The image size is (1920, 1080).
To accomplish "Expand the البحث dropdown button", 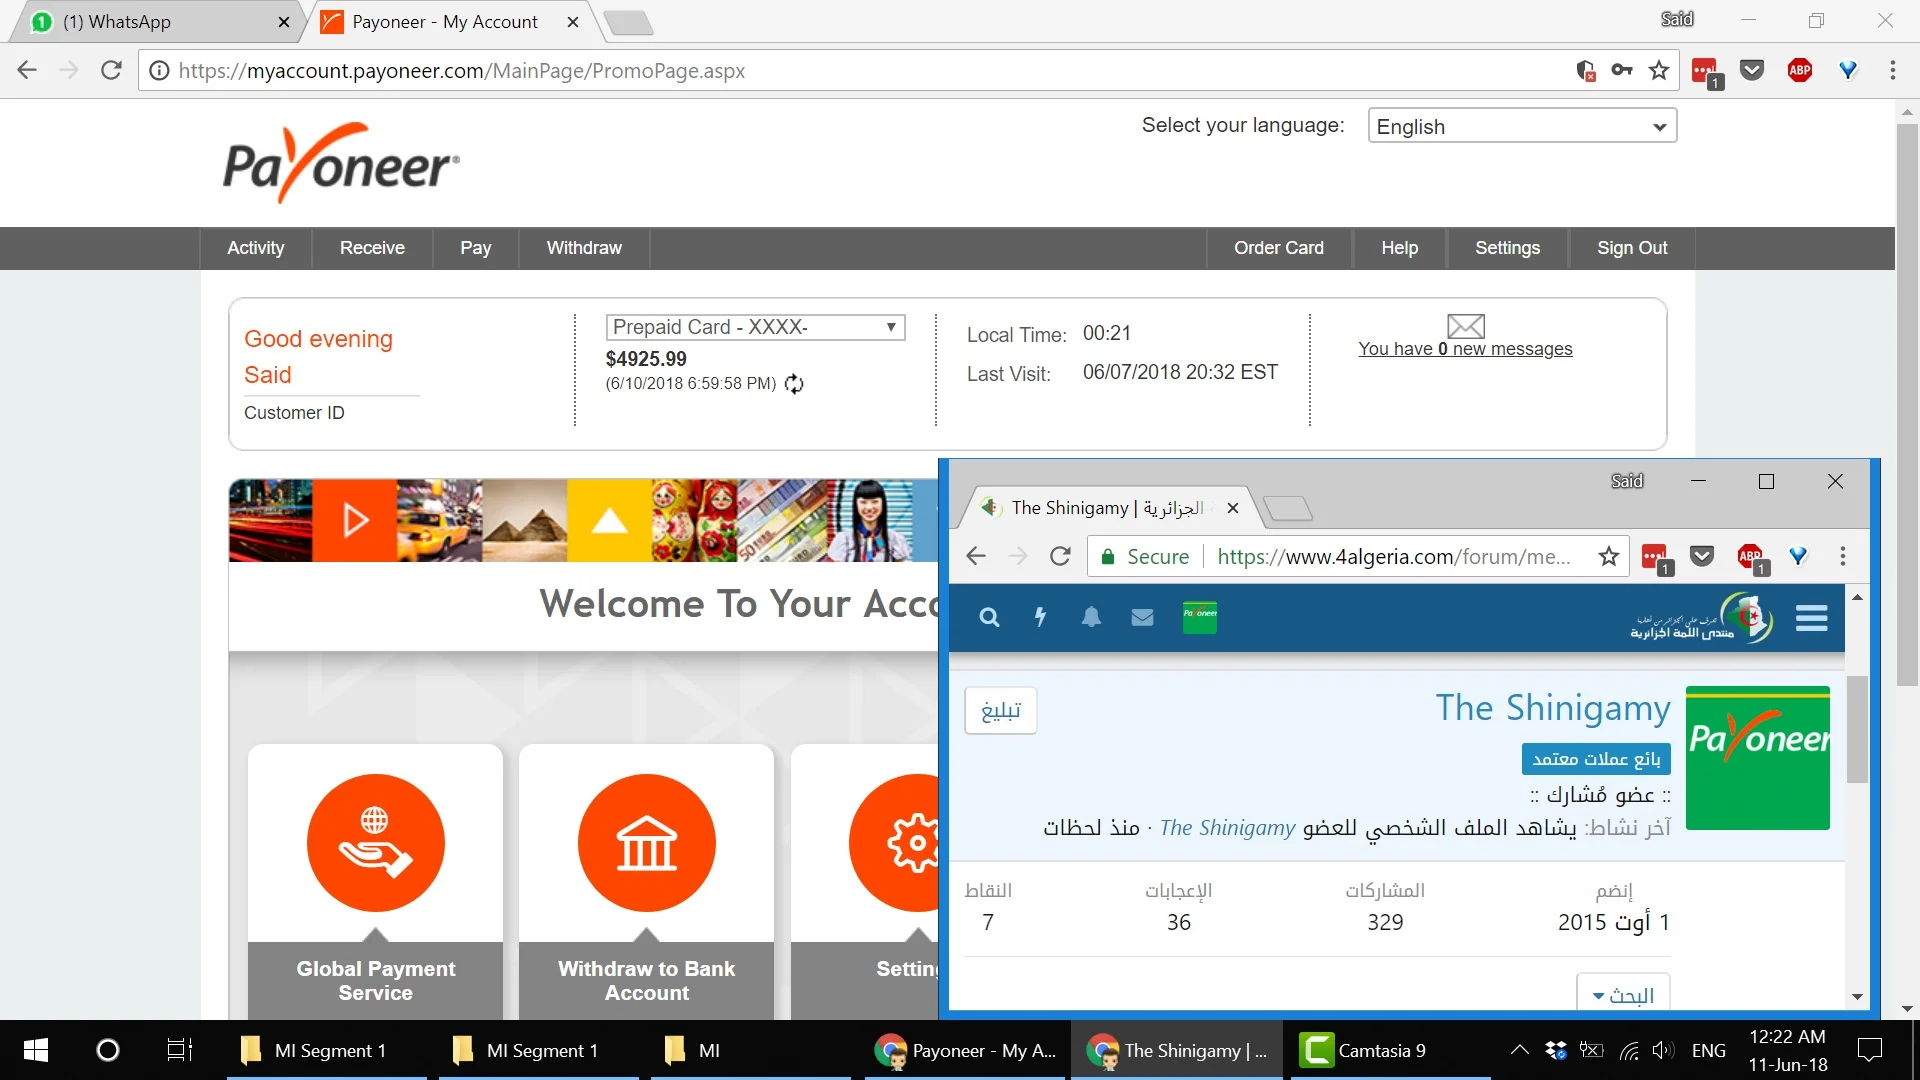I will pyautogui.click(x=1622, y=995).
